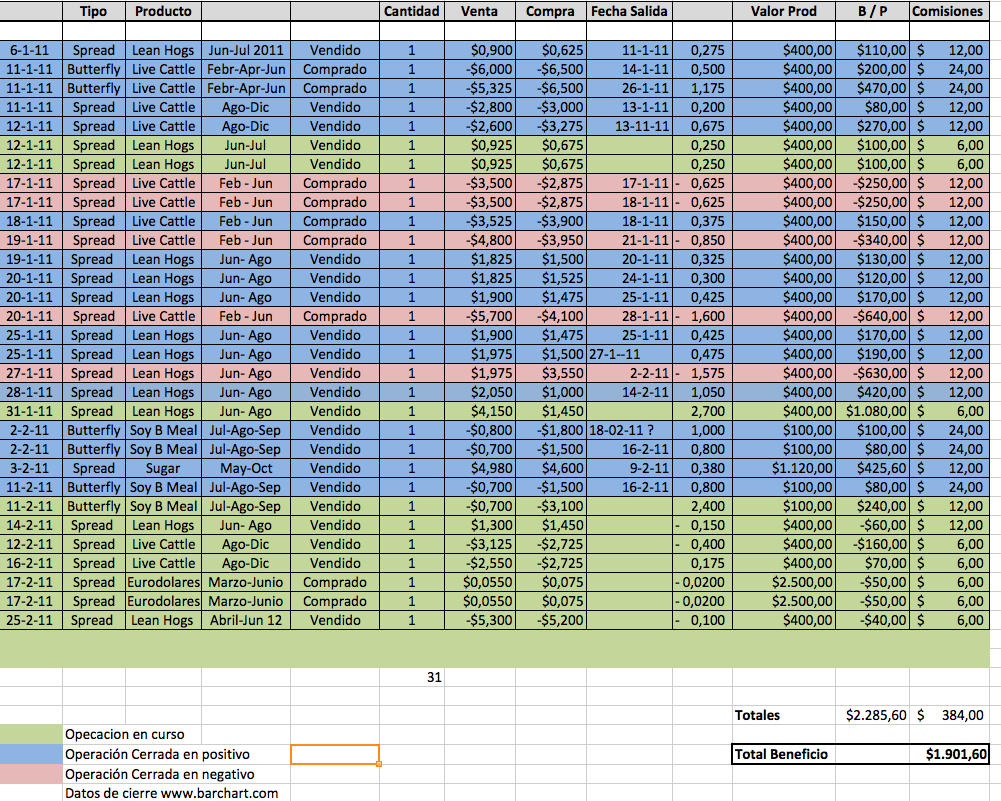Select the venta cell -$4,800
This screenshot has height=801, width=1001.
coord(479,241)
